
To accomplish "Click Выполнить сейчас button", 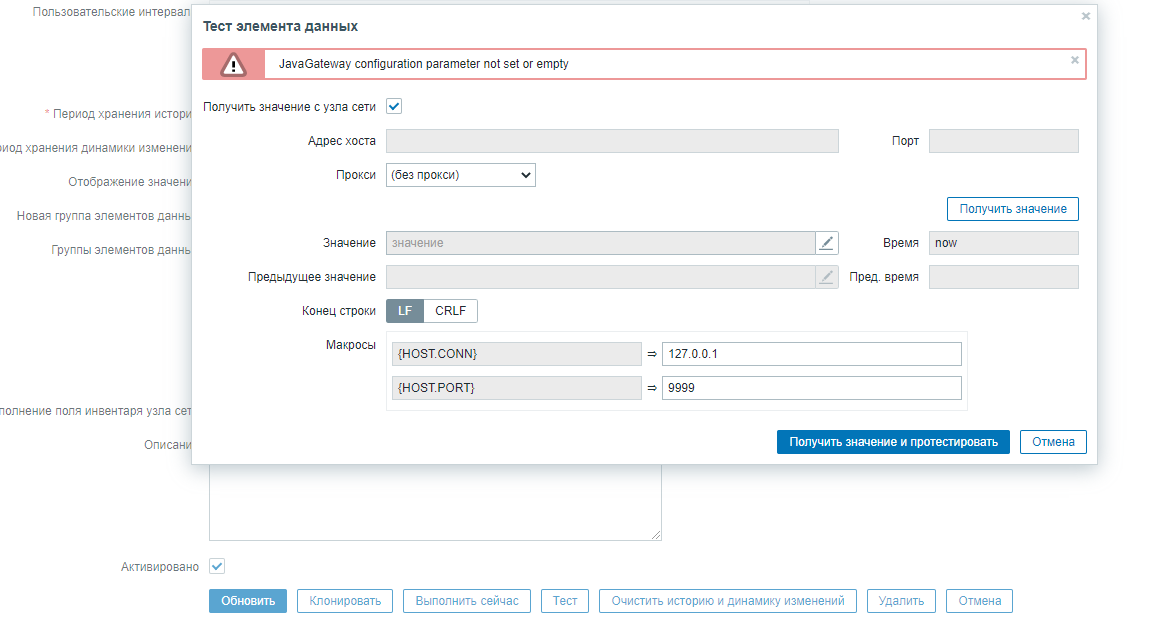I will (467, 601).
